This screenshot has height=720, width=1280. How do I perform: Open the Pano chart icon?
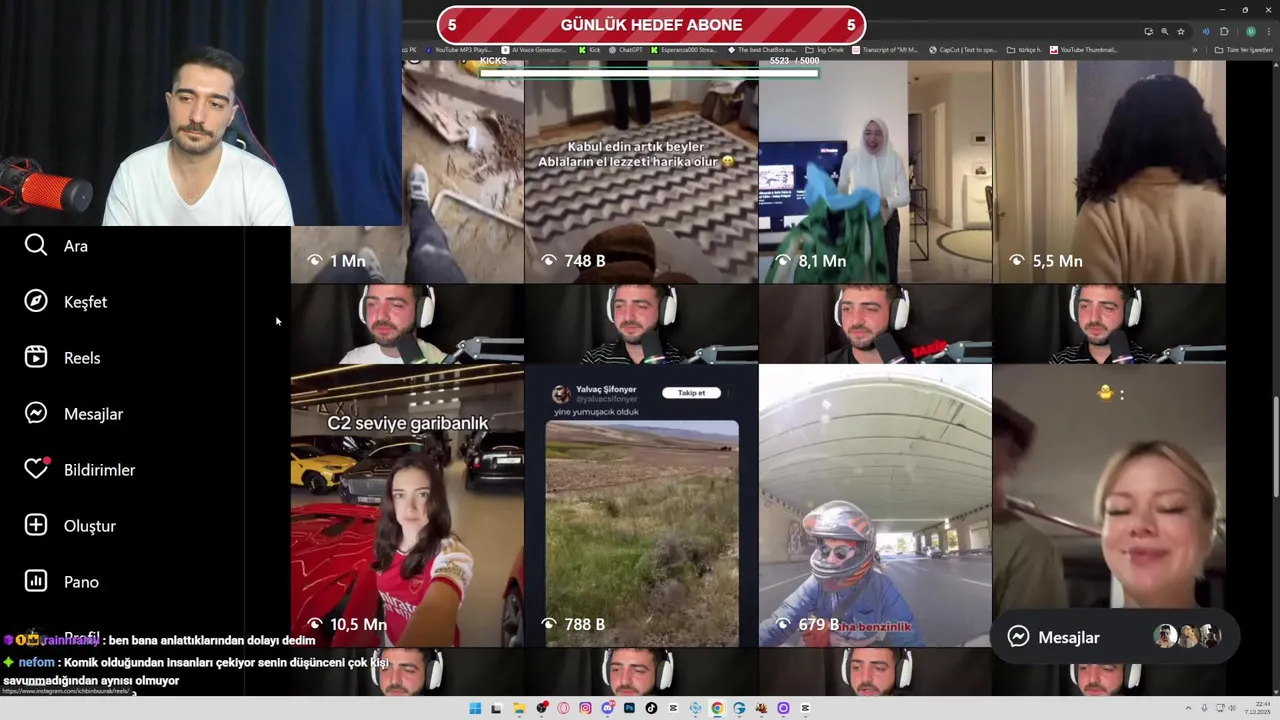pos(36,581)
